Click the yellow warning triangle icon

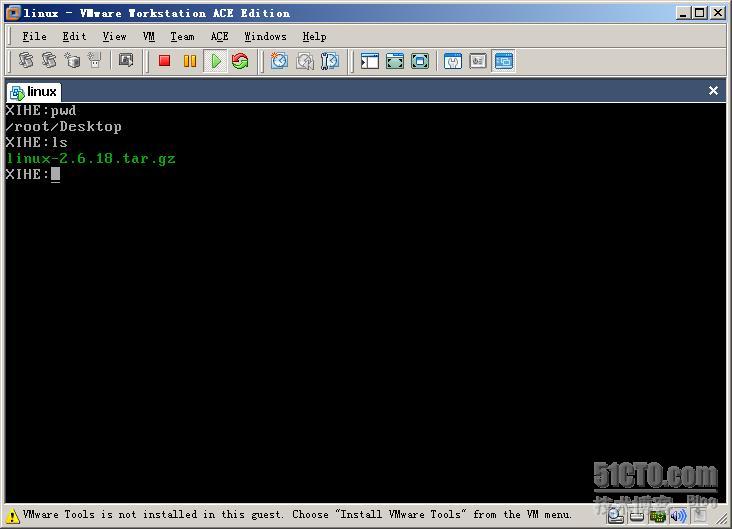[x=13, y=515]
